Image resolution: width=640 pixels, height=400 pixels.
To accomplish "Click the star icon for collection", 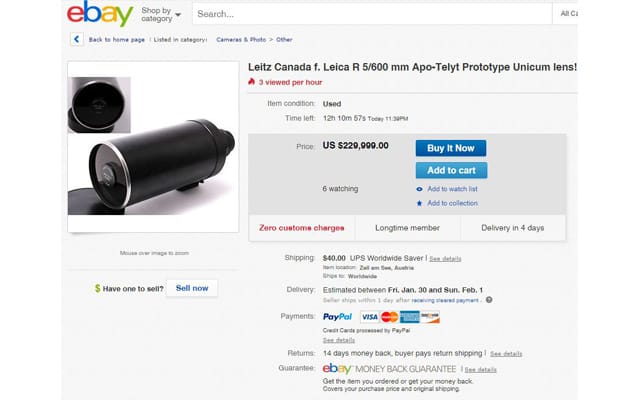I will click(420, 203).
